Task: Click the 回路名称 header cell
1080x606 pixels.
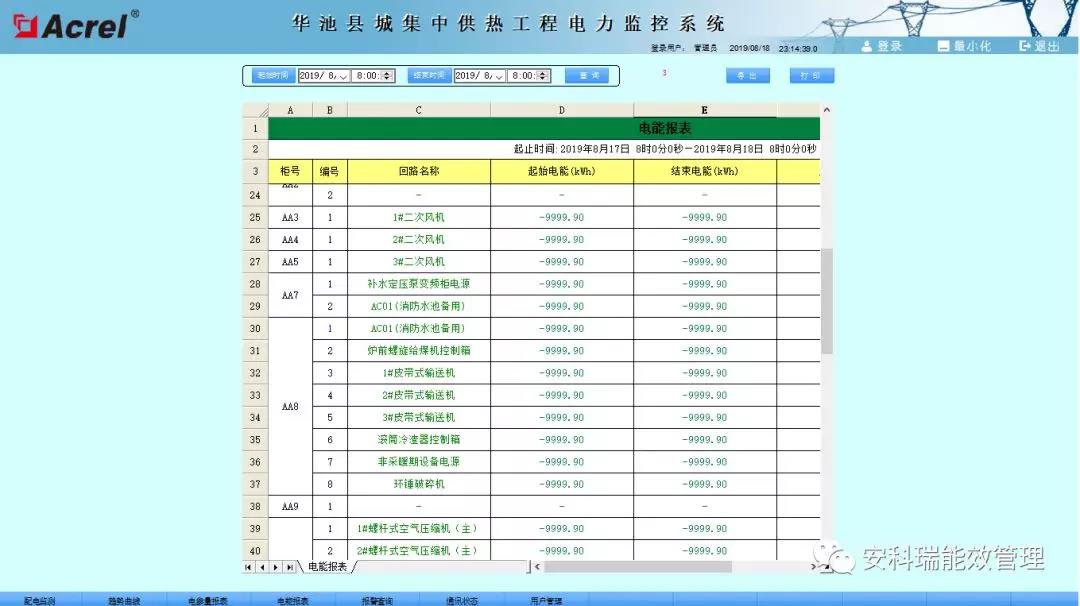Action: click(419, 171)
